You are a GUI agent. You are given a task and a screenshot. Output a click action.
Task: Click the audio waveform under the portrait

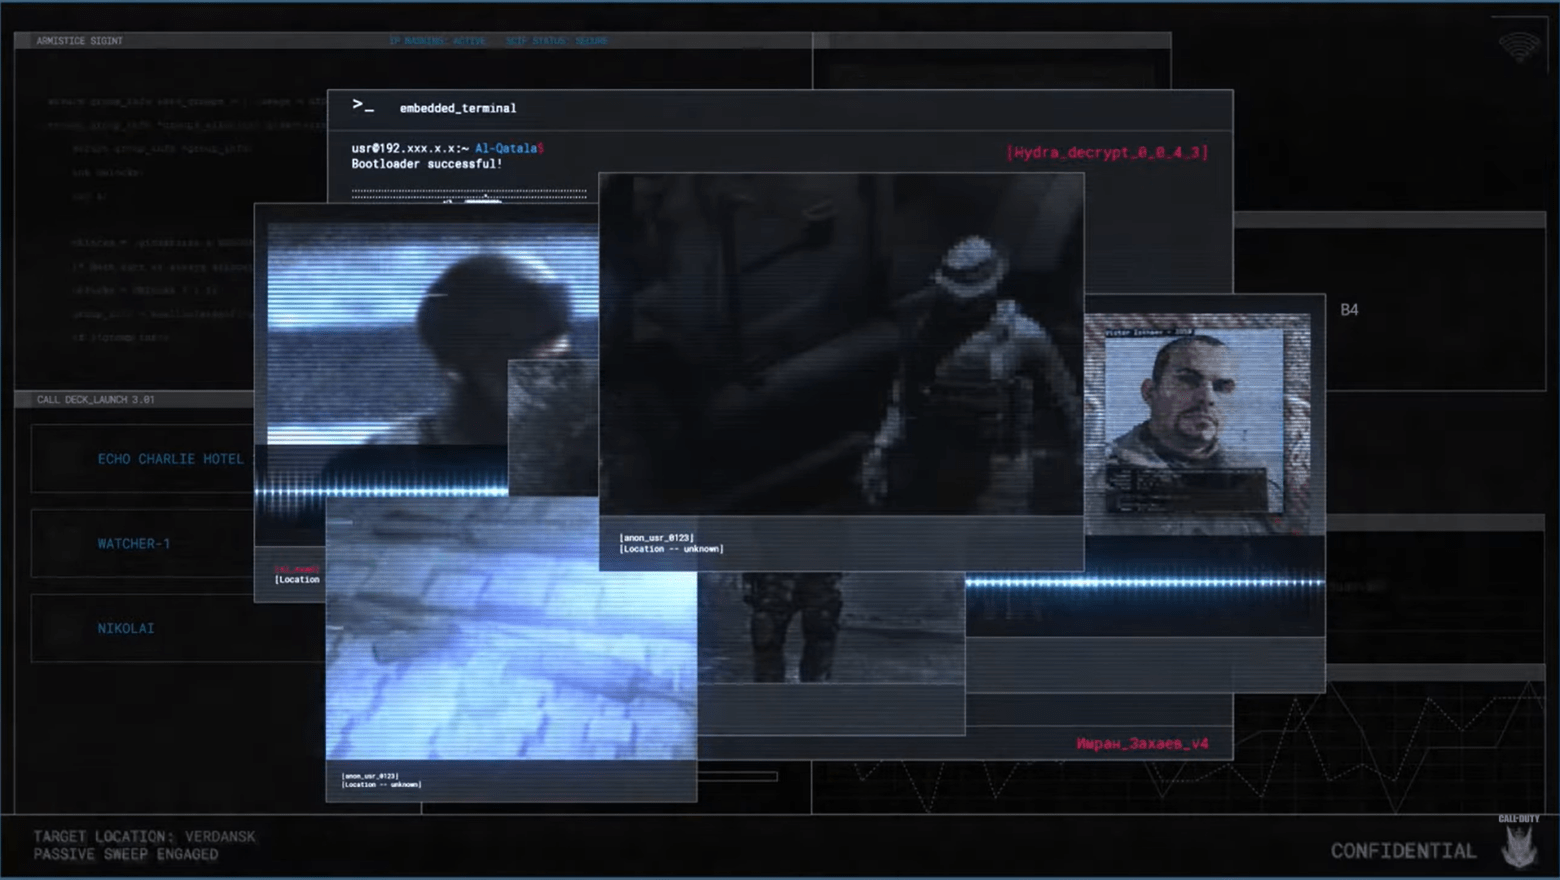click(x=1144, y=582)
